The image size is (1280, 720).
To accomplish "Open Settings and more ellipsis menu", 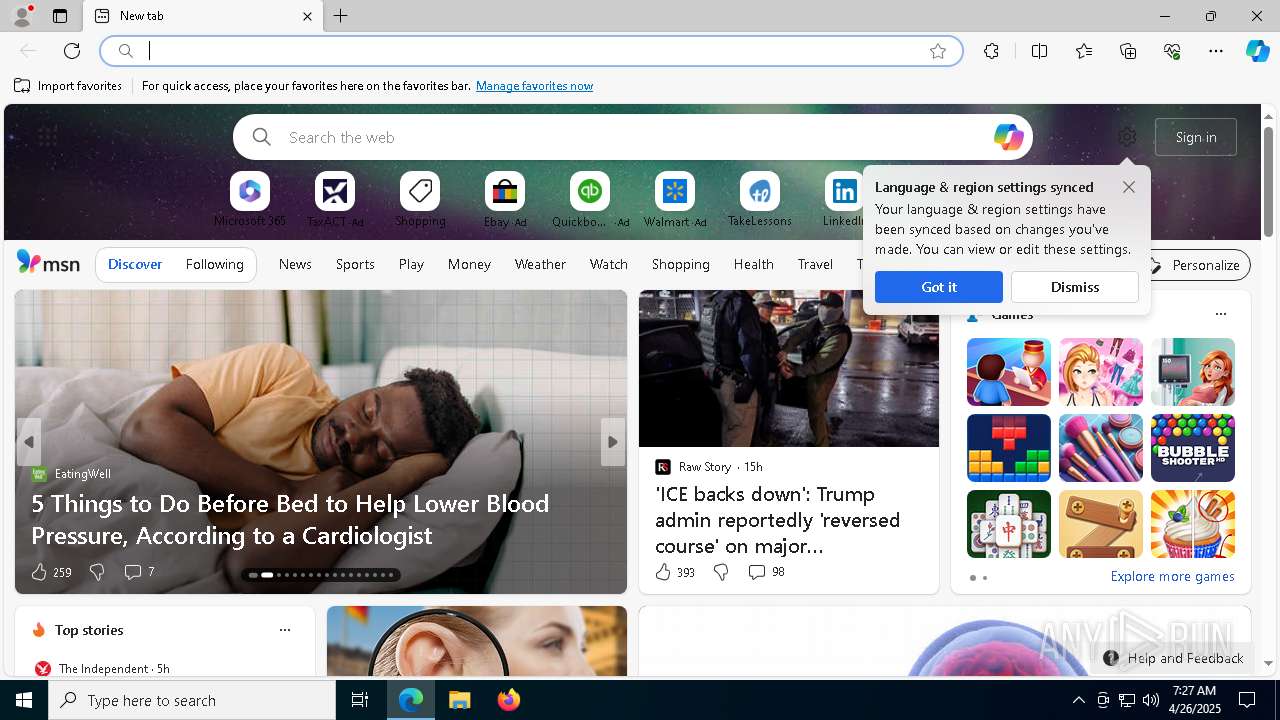I will click(1216, 51).
